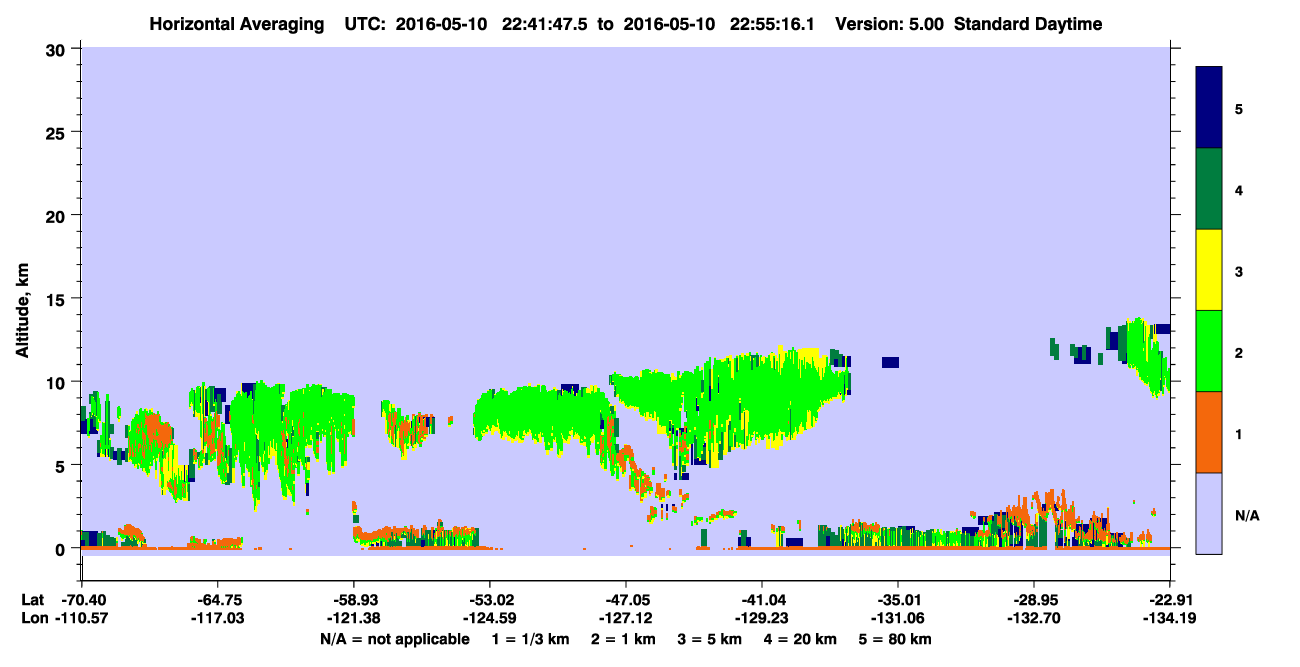Viewport: 1300px width, 667px height.
Task: Click the latitude value -22.91
Action: (1170, 600)
